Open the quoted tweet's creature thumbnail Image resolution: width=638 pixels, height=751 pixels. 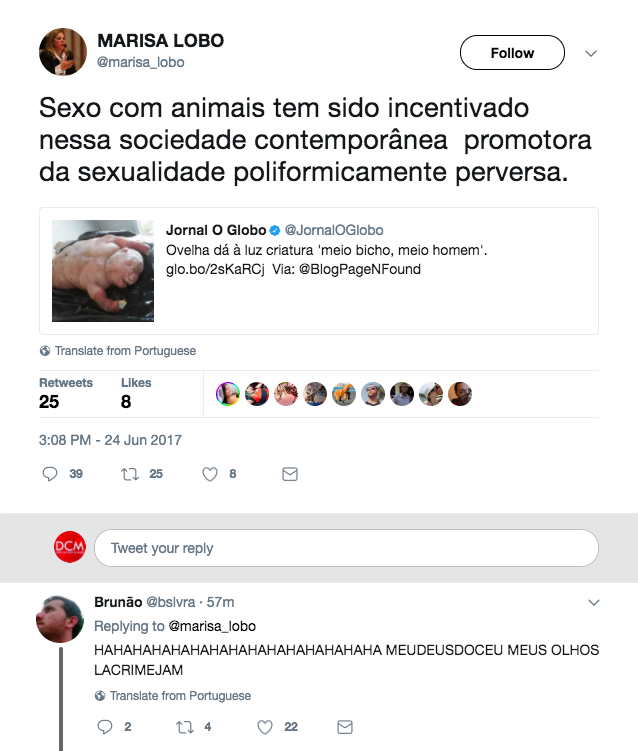[103, 271]
